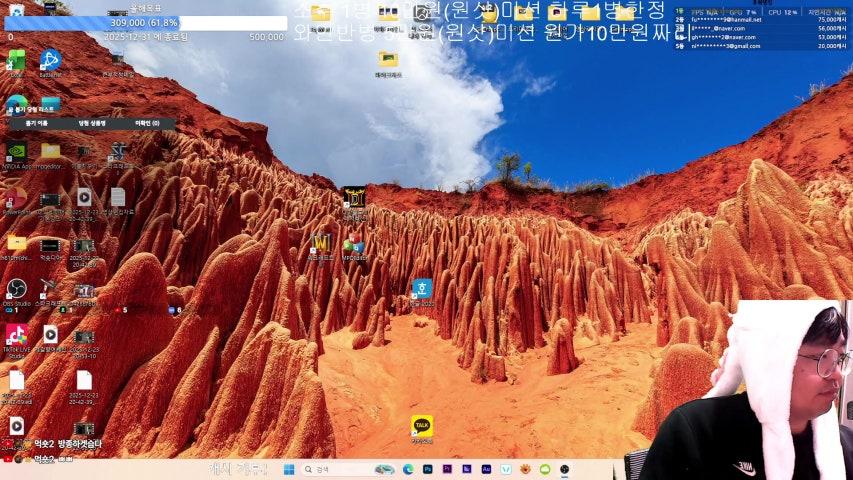Open the PowerPoint desktop shortcut
853x480 pixels.
tap(16, 197)
